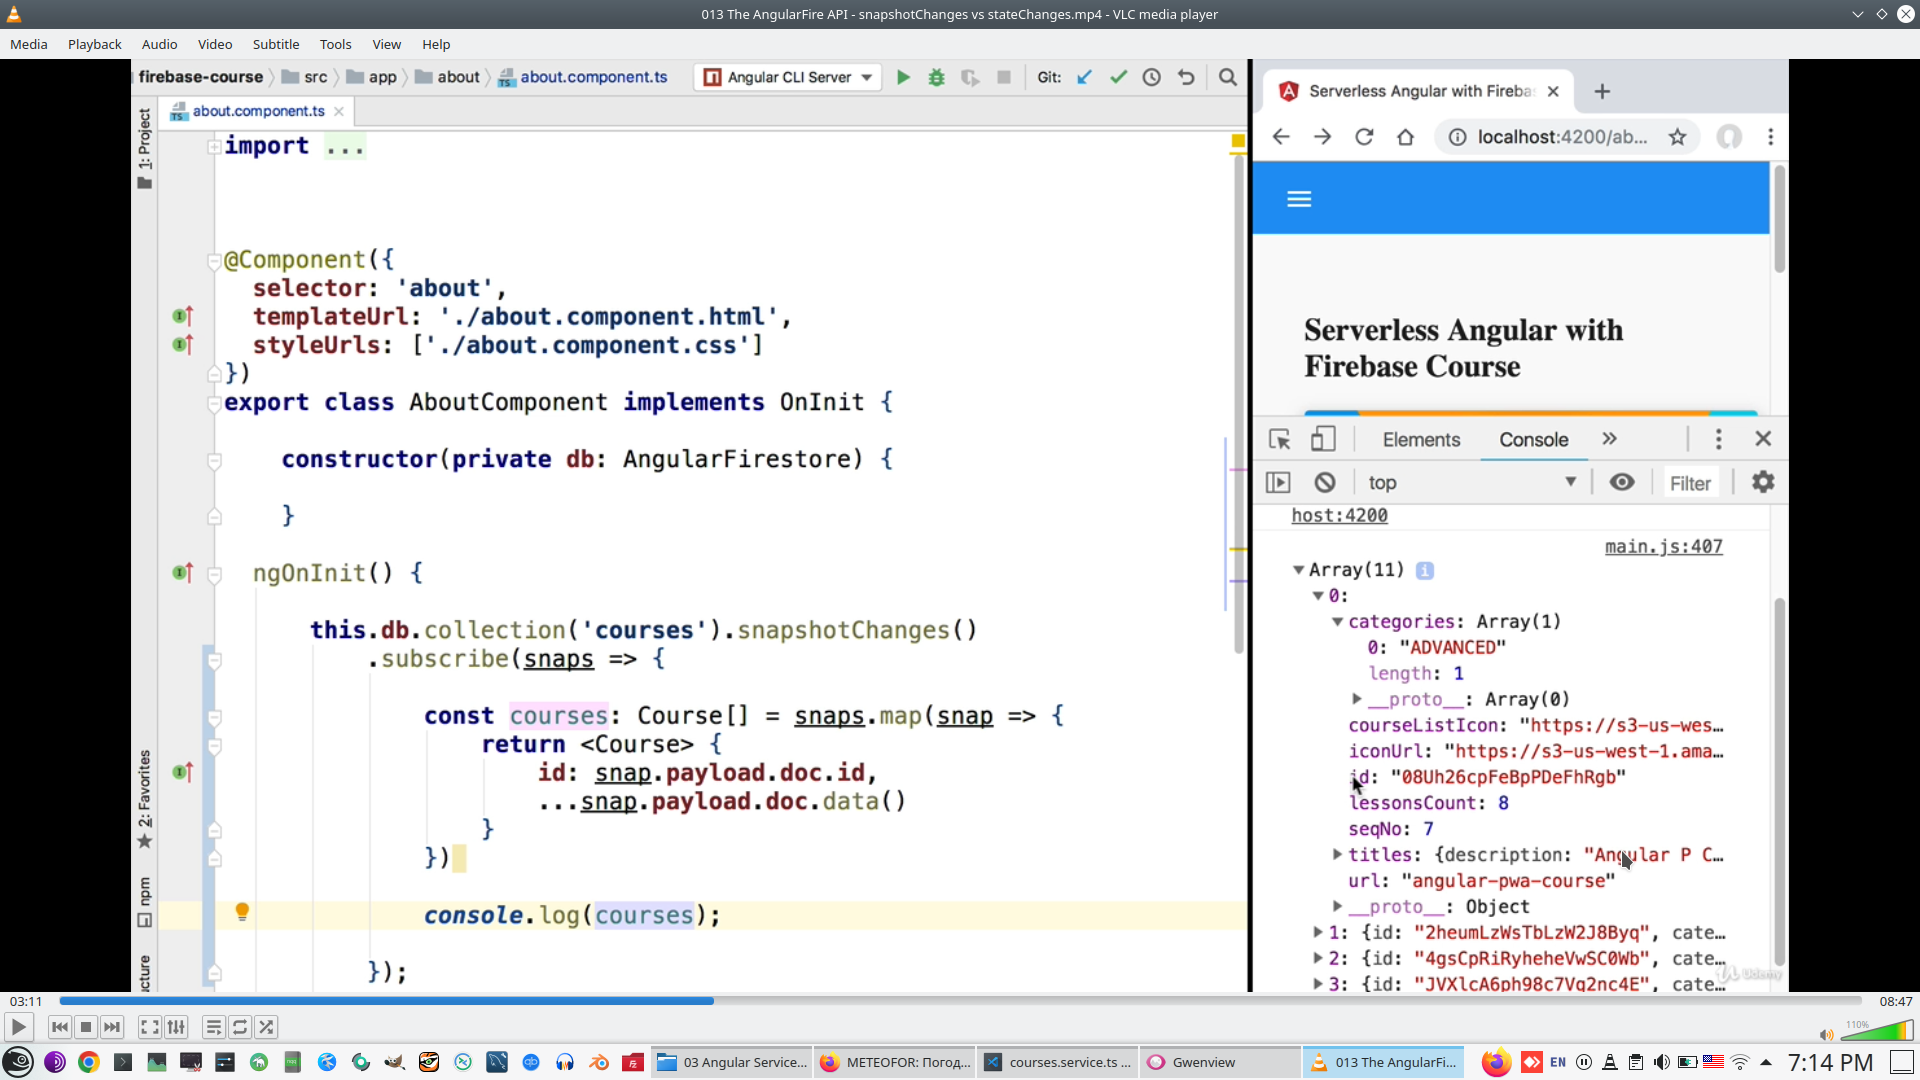Screen dimensions: 1920x1080
Task: Skip to next media track
Action: pyautogui.click(x=112, y=1027)
